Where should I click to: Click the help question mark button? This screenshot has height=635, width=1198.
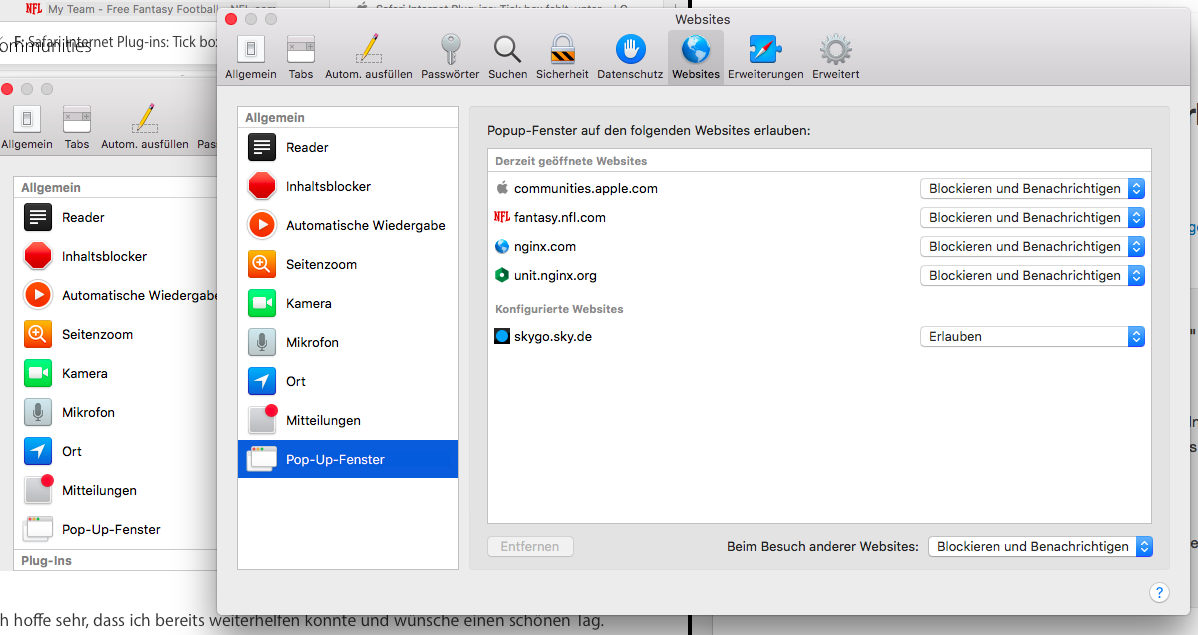coord(1159,593)
